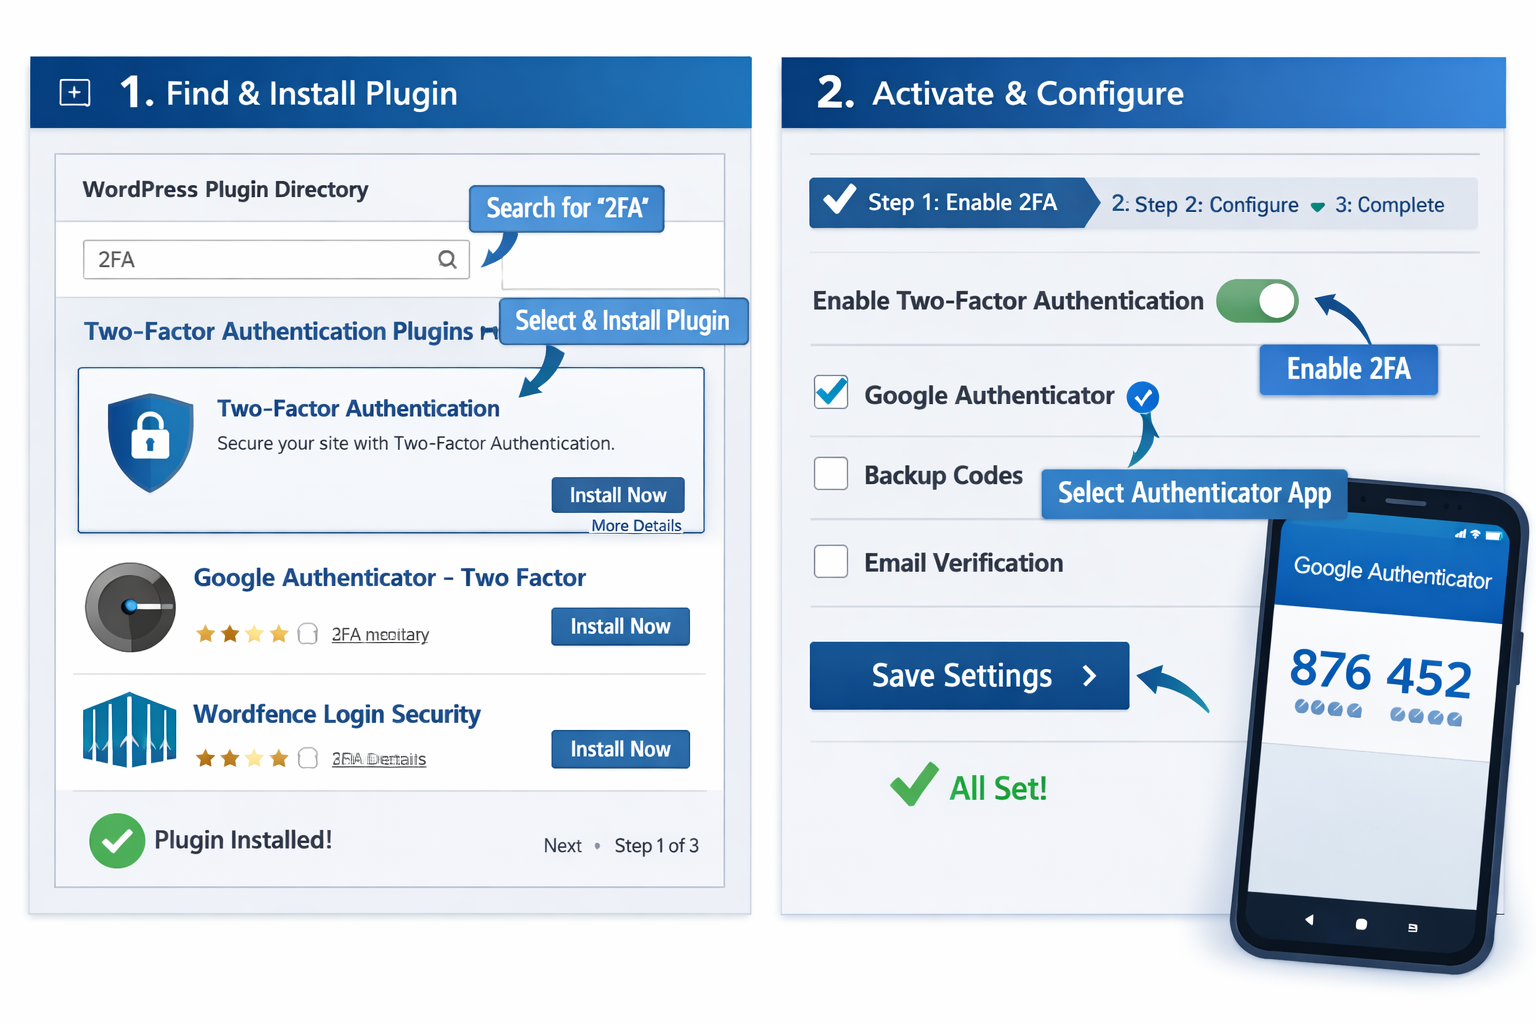Select the shield lock icon on Two-Factor Authentication plugin

[x=149, y=440]
